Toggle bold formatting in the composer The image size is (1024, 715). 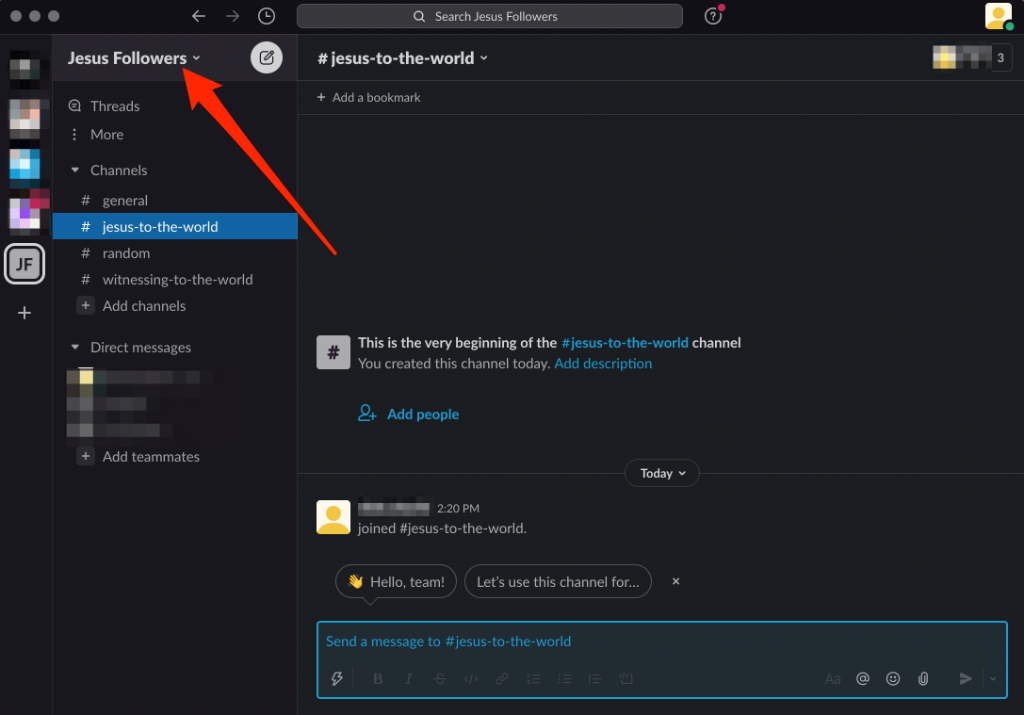click(377, 678)
